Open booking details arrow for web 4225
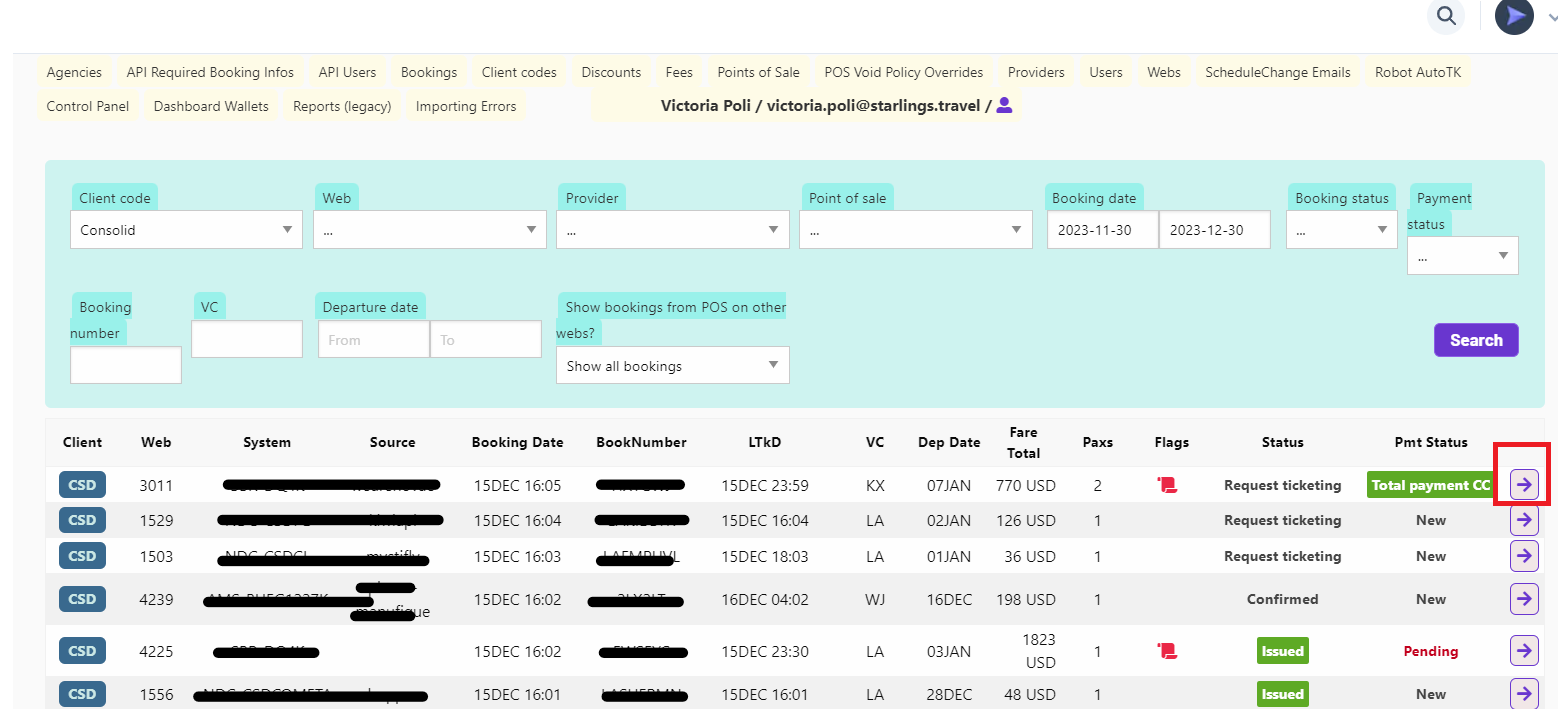 (x=1523, y=651)
